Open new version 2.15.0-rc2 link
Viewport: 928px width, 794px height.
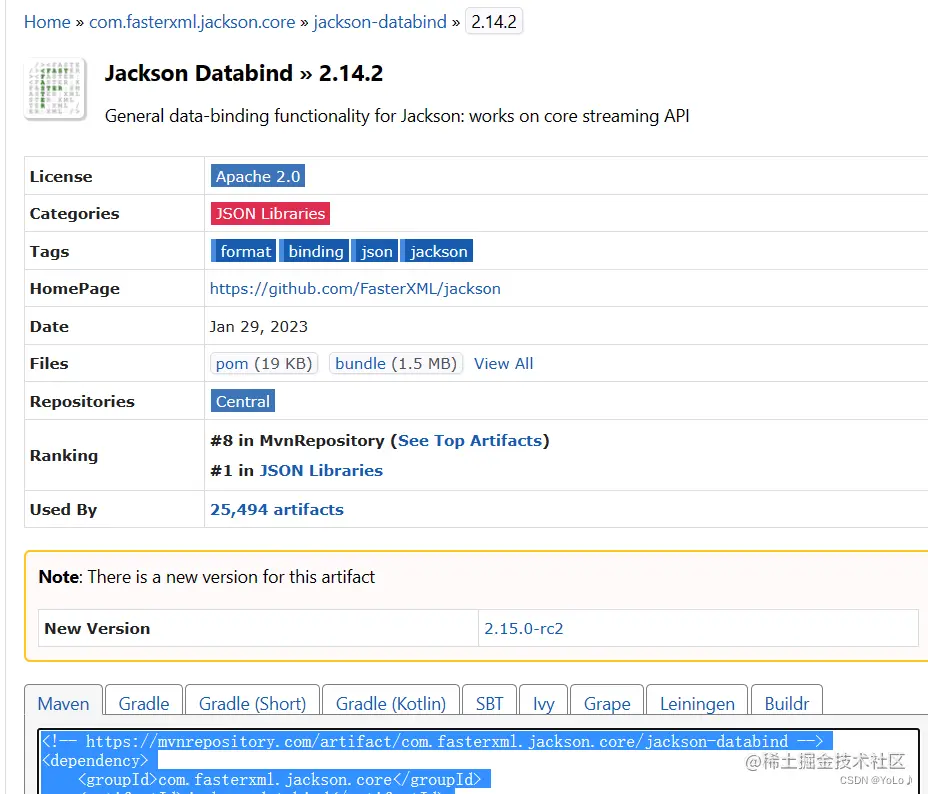tap(524, 628)
